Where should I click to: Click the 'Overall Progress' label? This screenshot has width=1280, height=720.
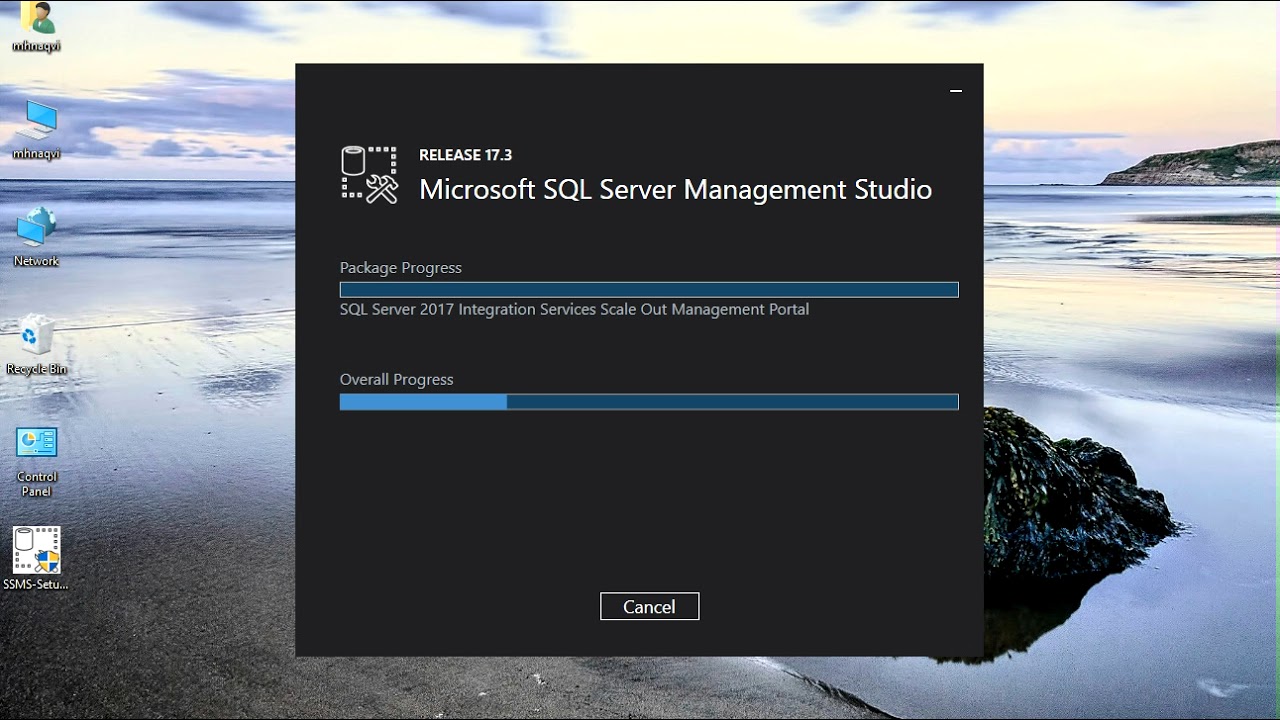pyautogui.click(x=396, y=380)
